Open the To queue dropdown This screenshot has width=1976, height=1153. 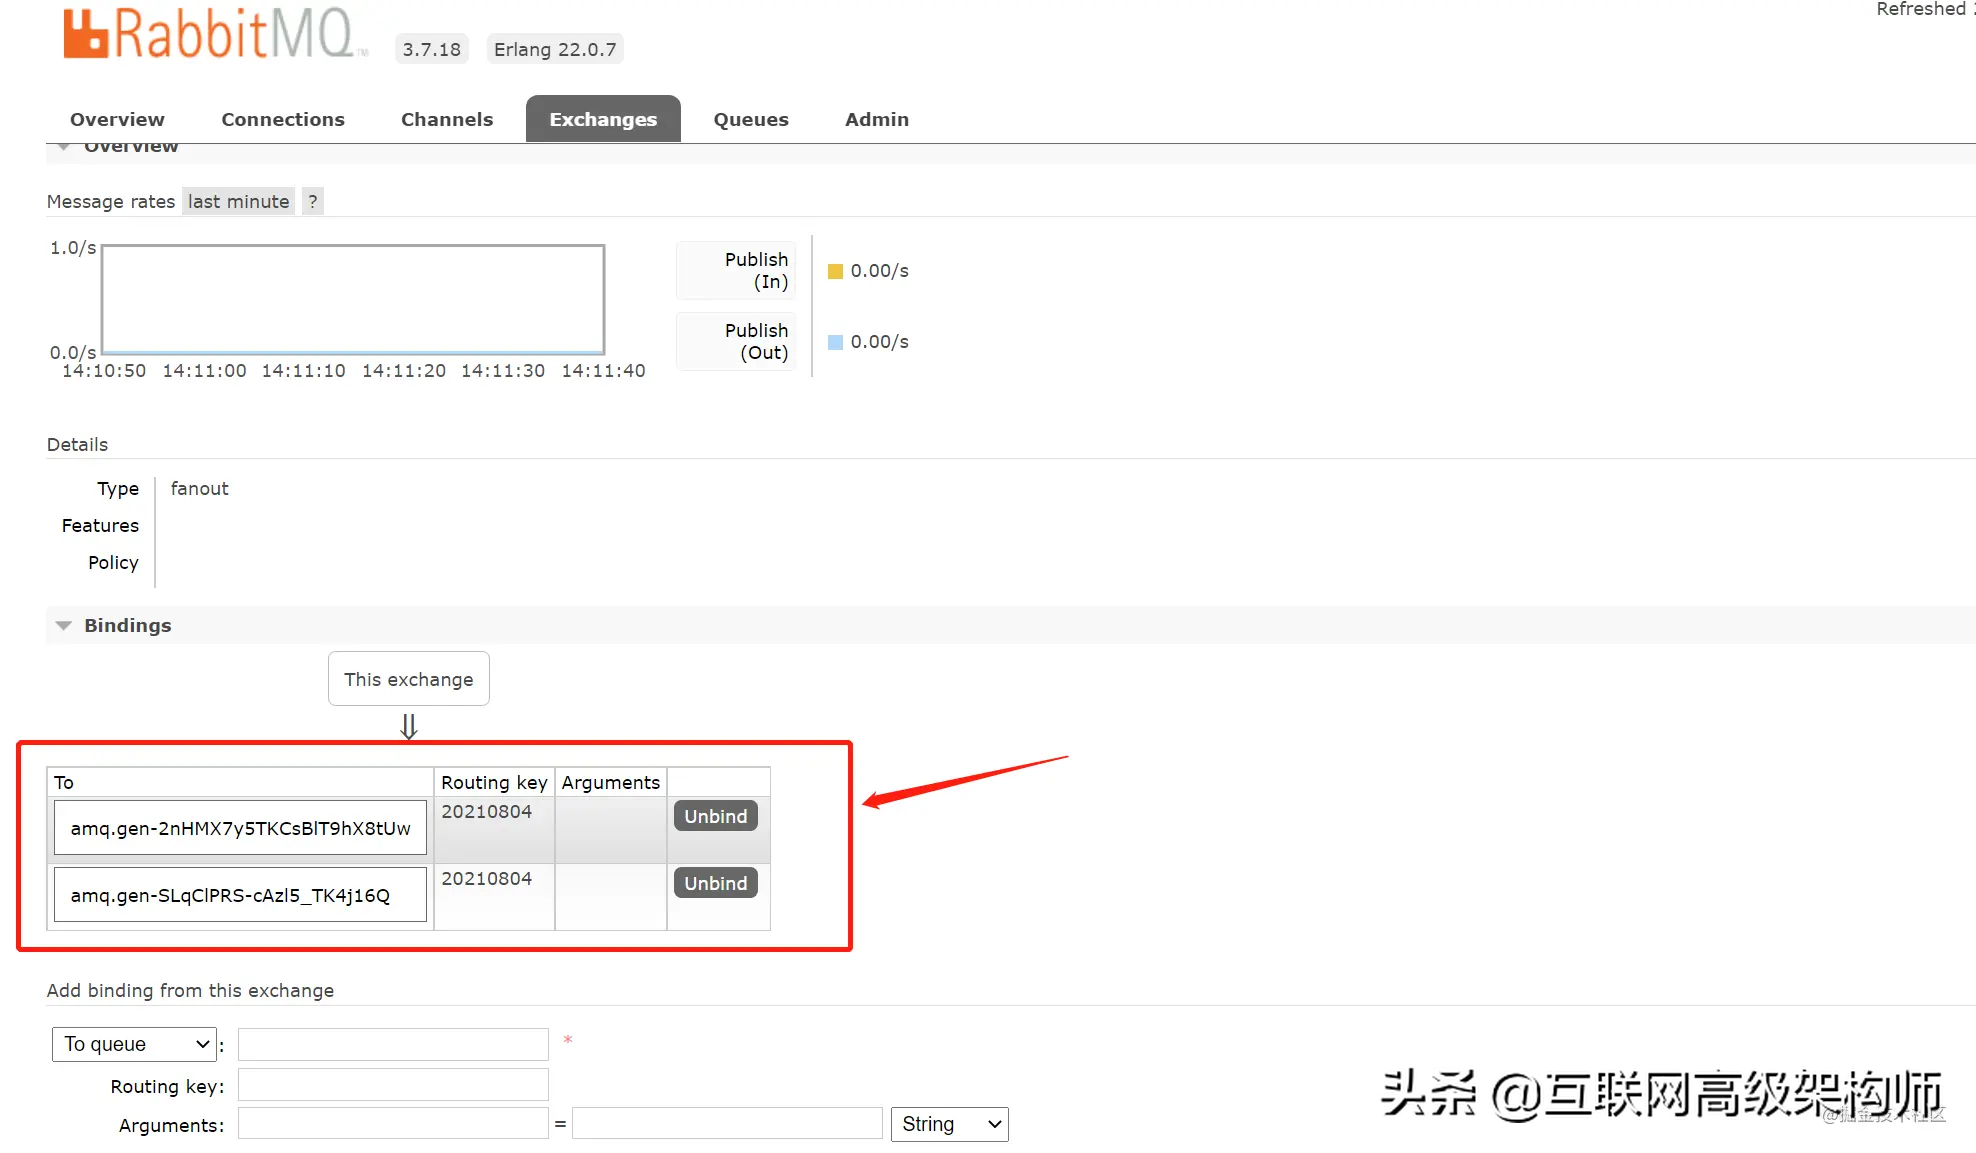click(134, 1044)
